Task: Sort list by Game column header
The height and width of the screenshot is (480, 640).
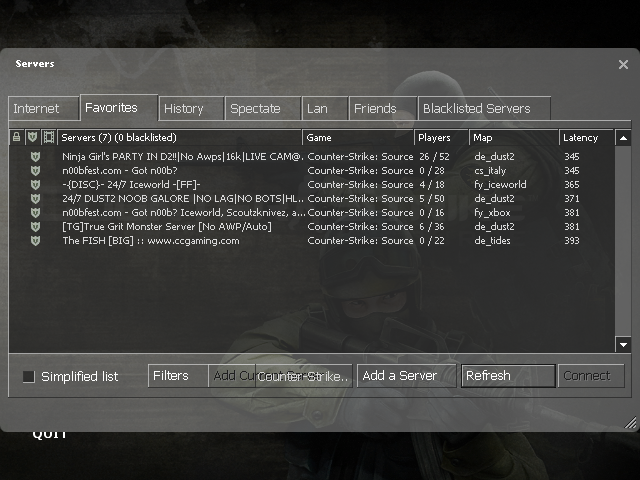Action: click(358, 138)
